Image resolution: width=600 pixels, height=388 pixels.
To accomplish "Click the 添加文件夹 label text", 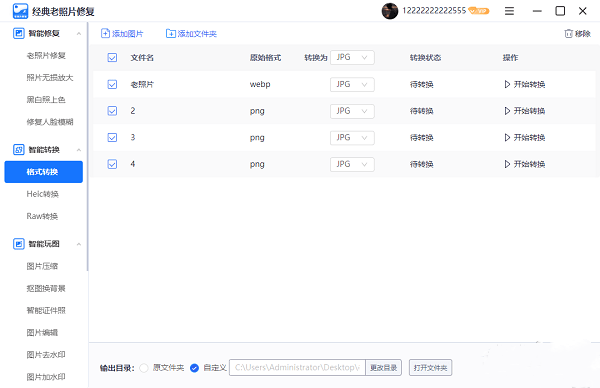I will point(197,34).
